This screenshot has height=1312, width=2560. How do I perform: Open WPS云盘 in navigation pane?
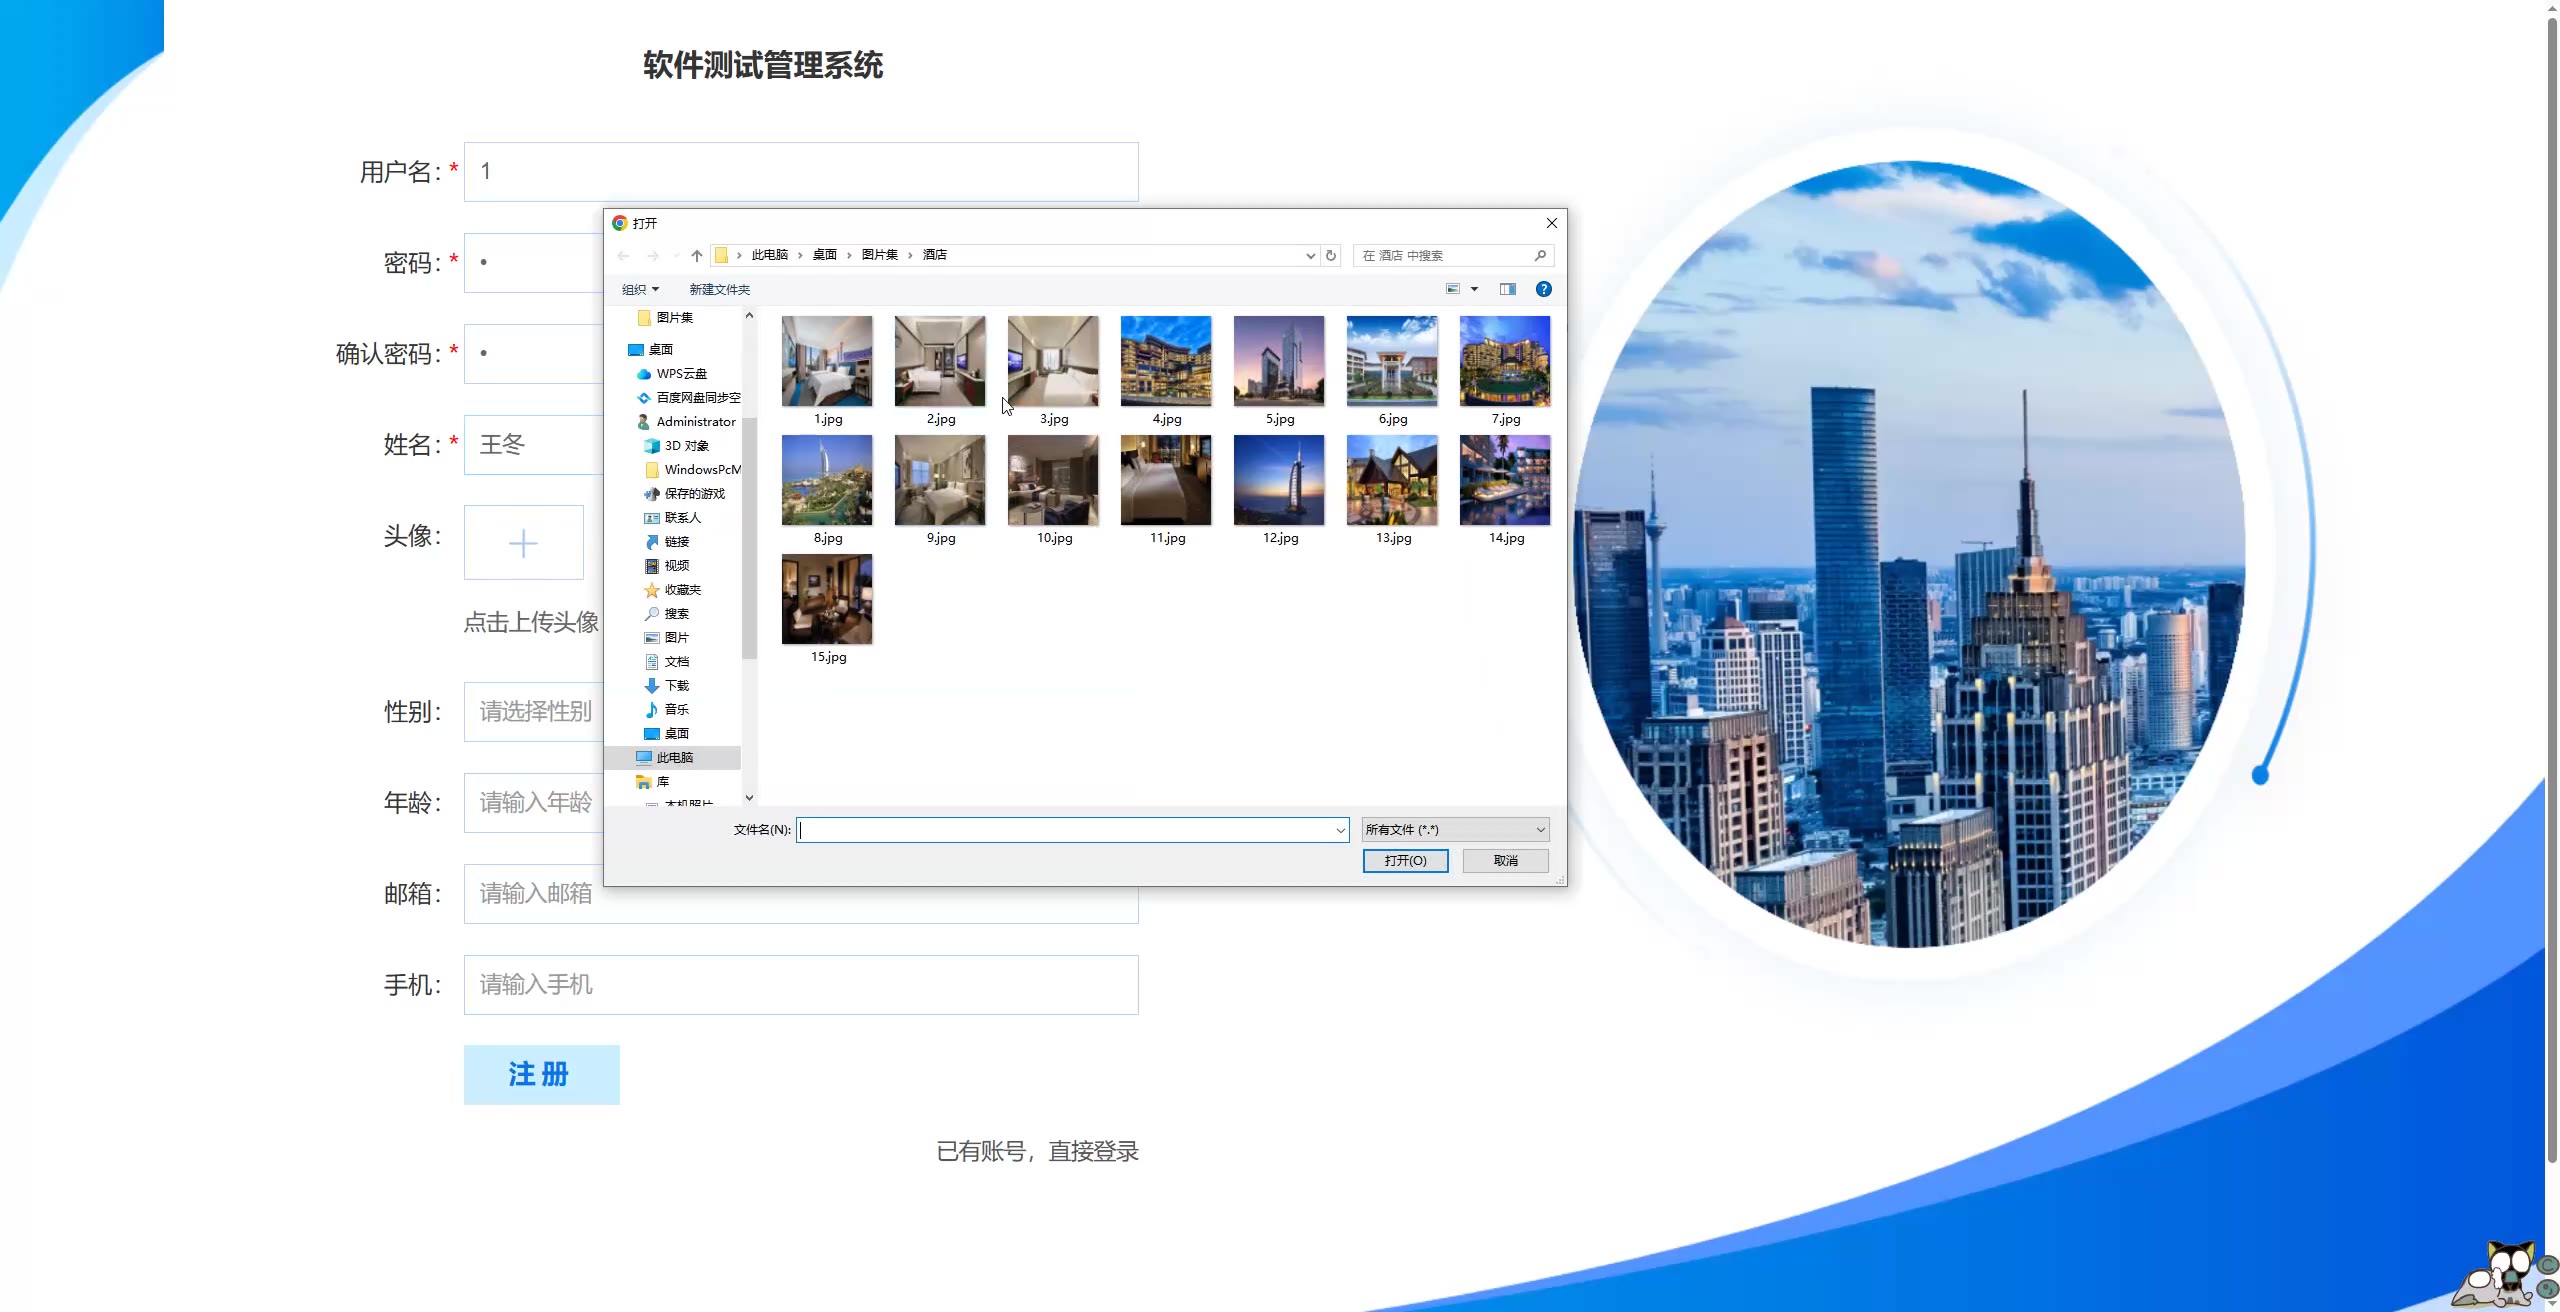pyautogui.click(x=681, y=374)
